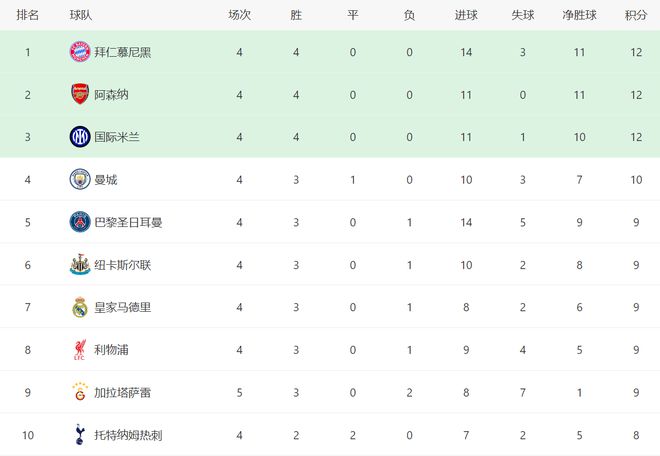Open the 拜仁慕尼黑 team link
The image size is (660, 456).
point(123,51)
